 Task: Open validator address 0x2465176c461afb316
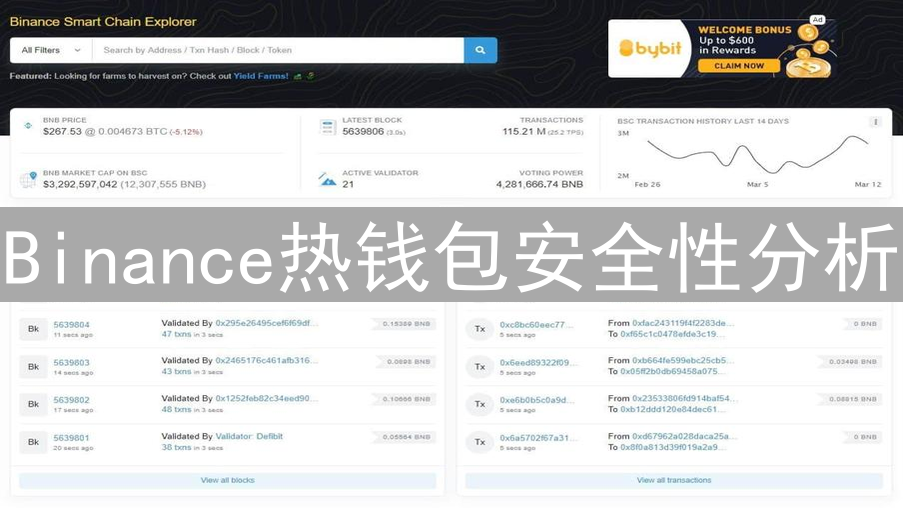point(267,361)
